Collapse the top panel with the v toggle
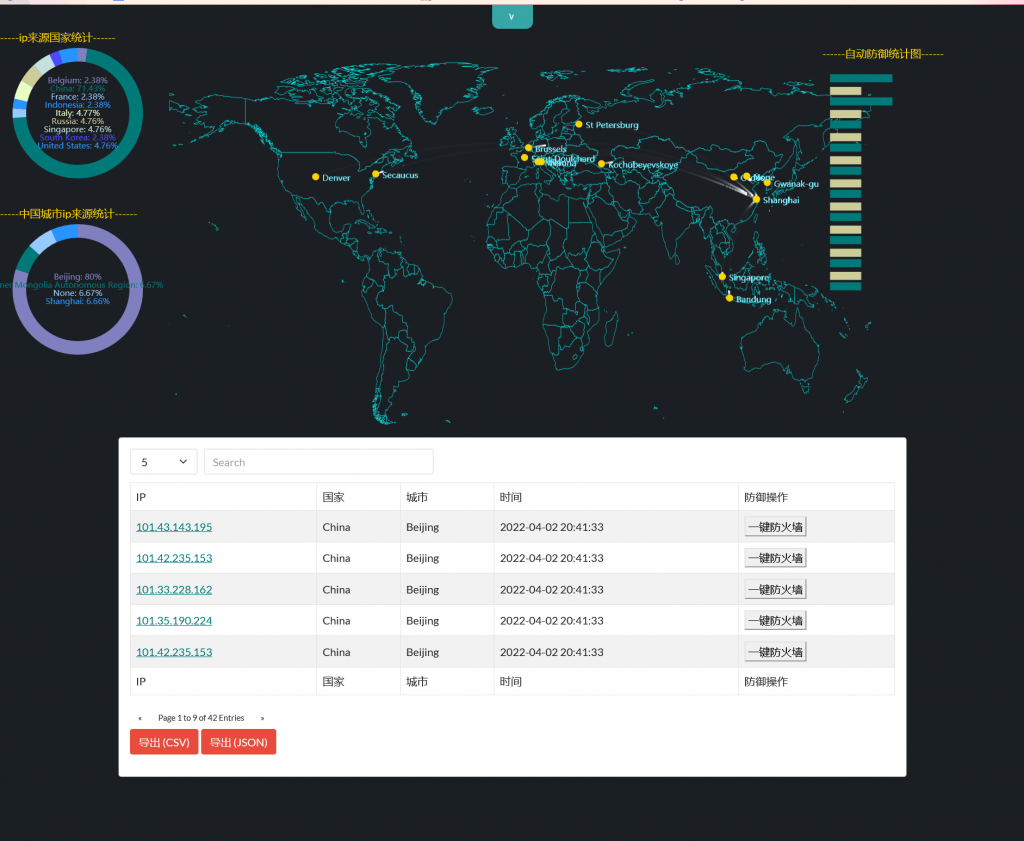 512,17
